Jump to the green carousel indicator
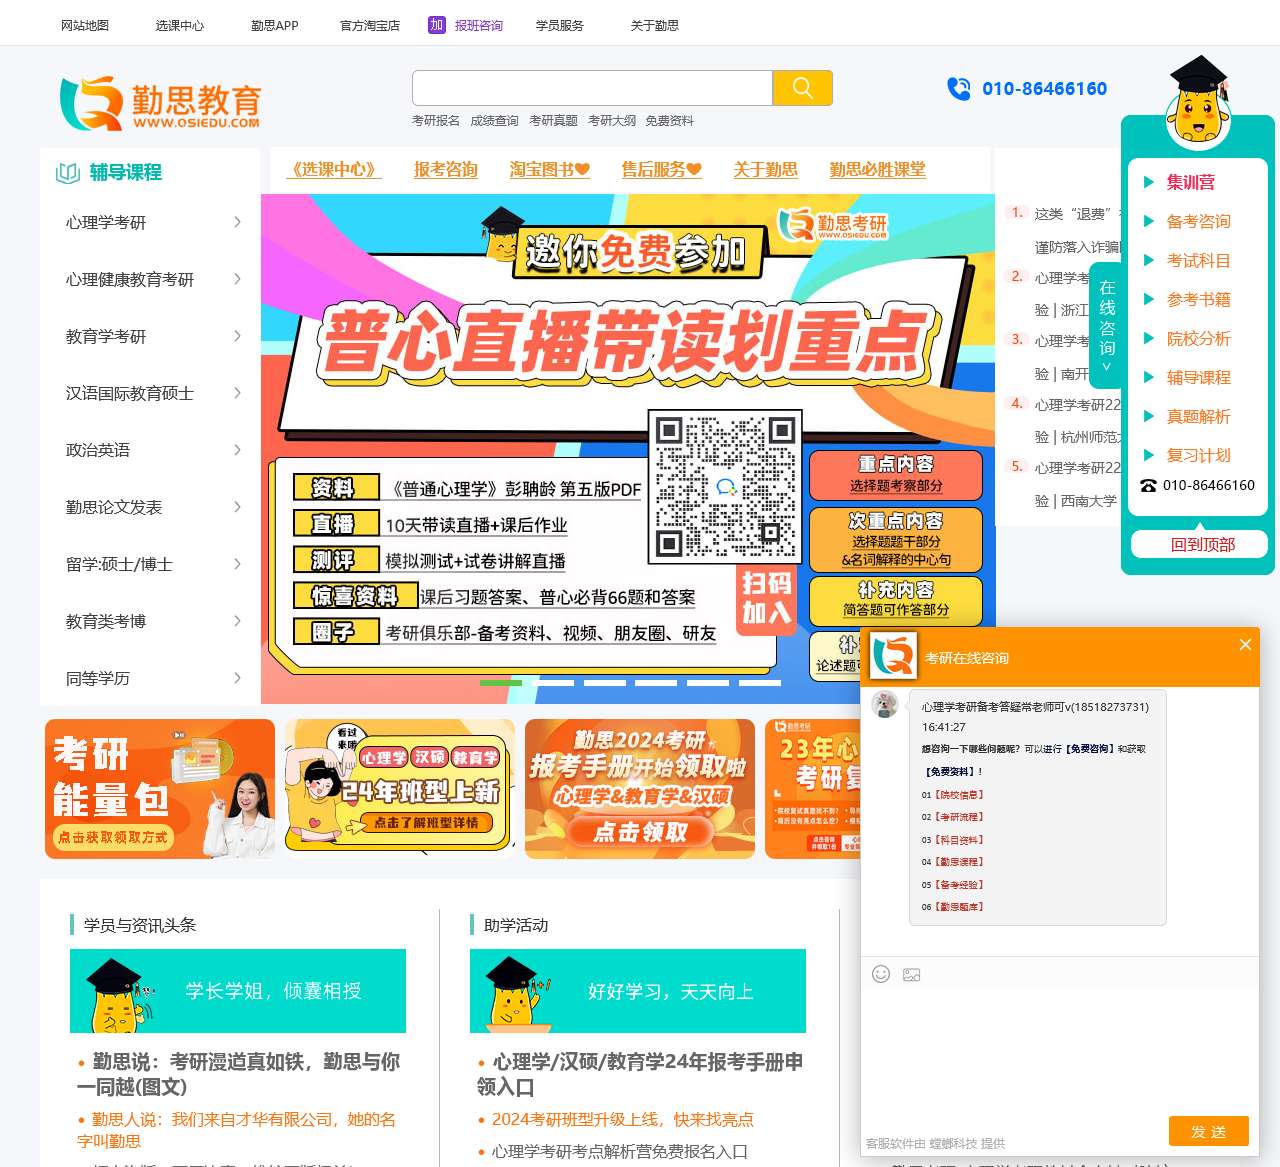This screenshot has height=1167, width=1280. pos(501,683)
